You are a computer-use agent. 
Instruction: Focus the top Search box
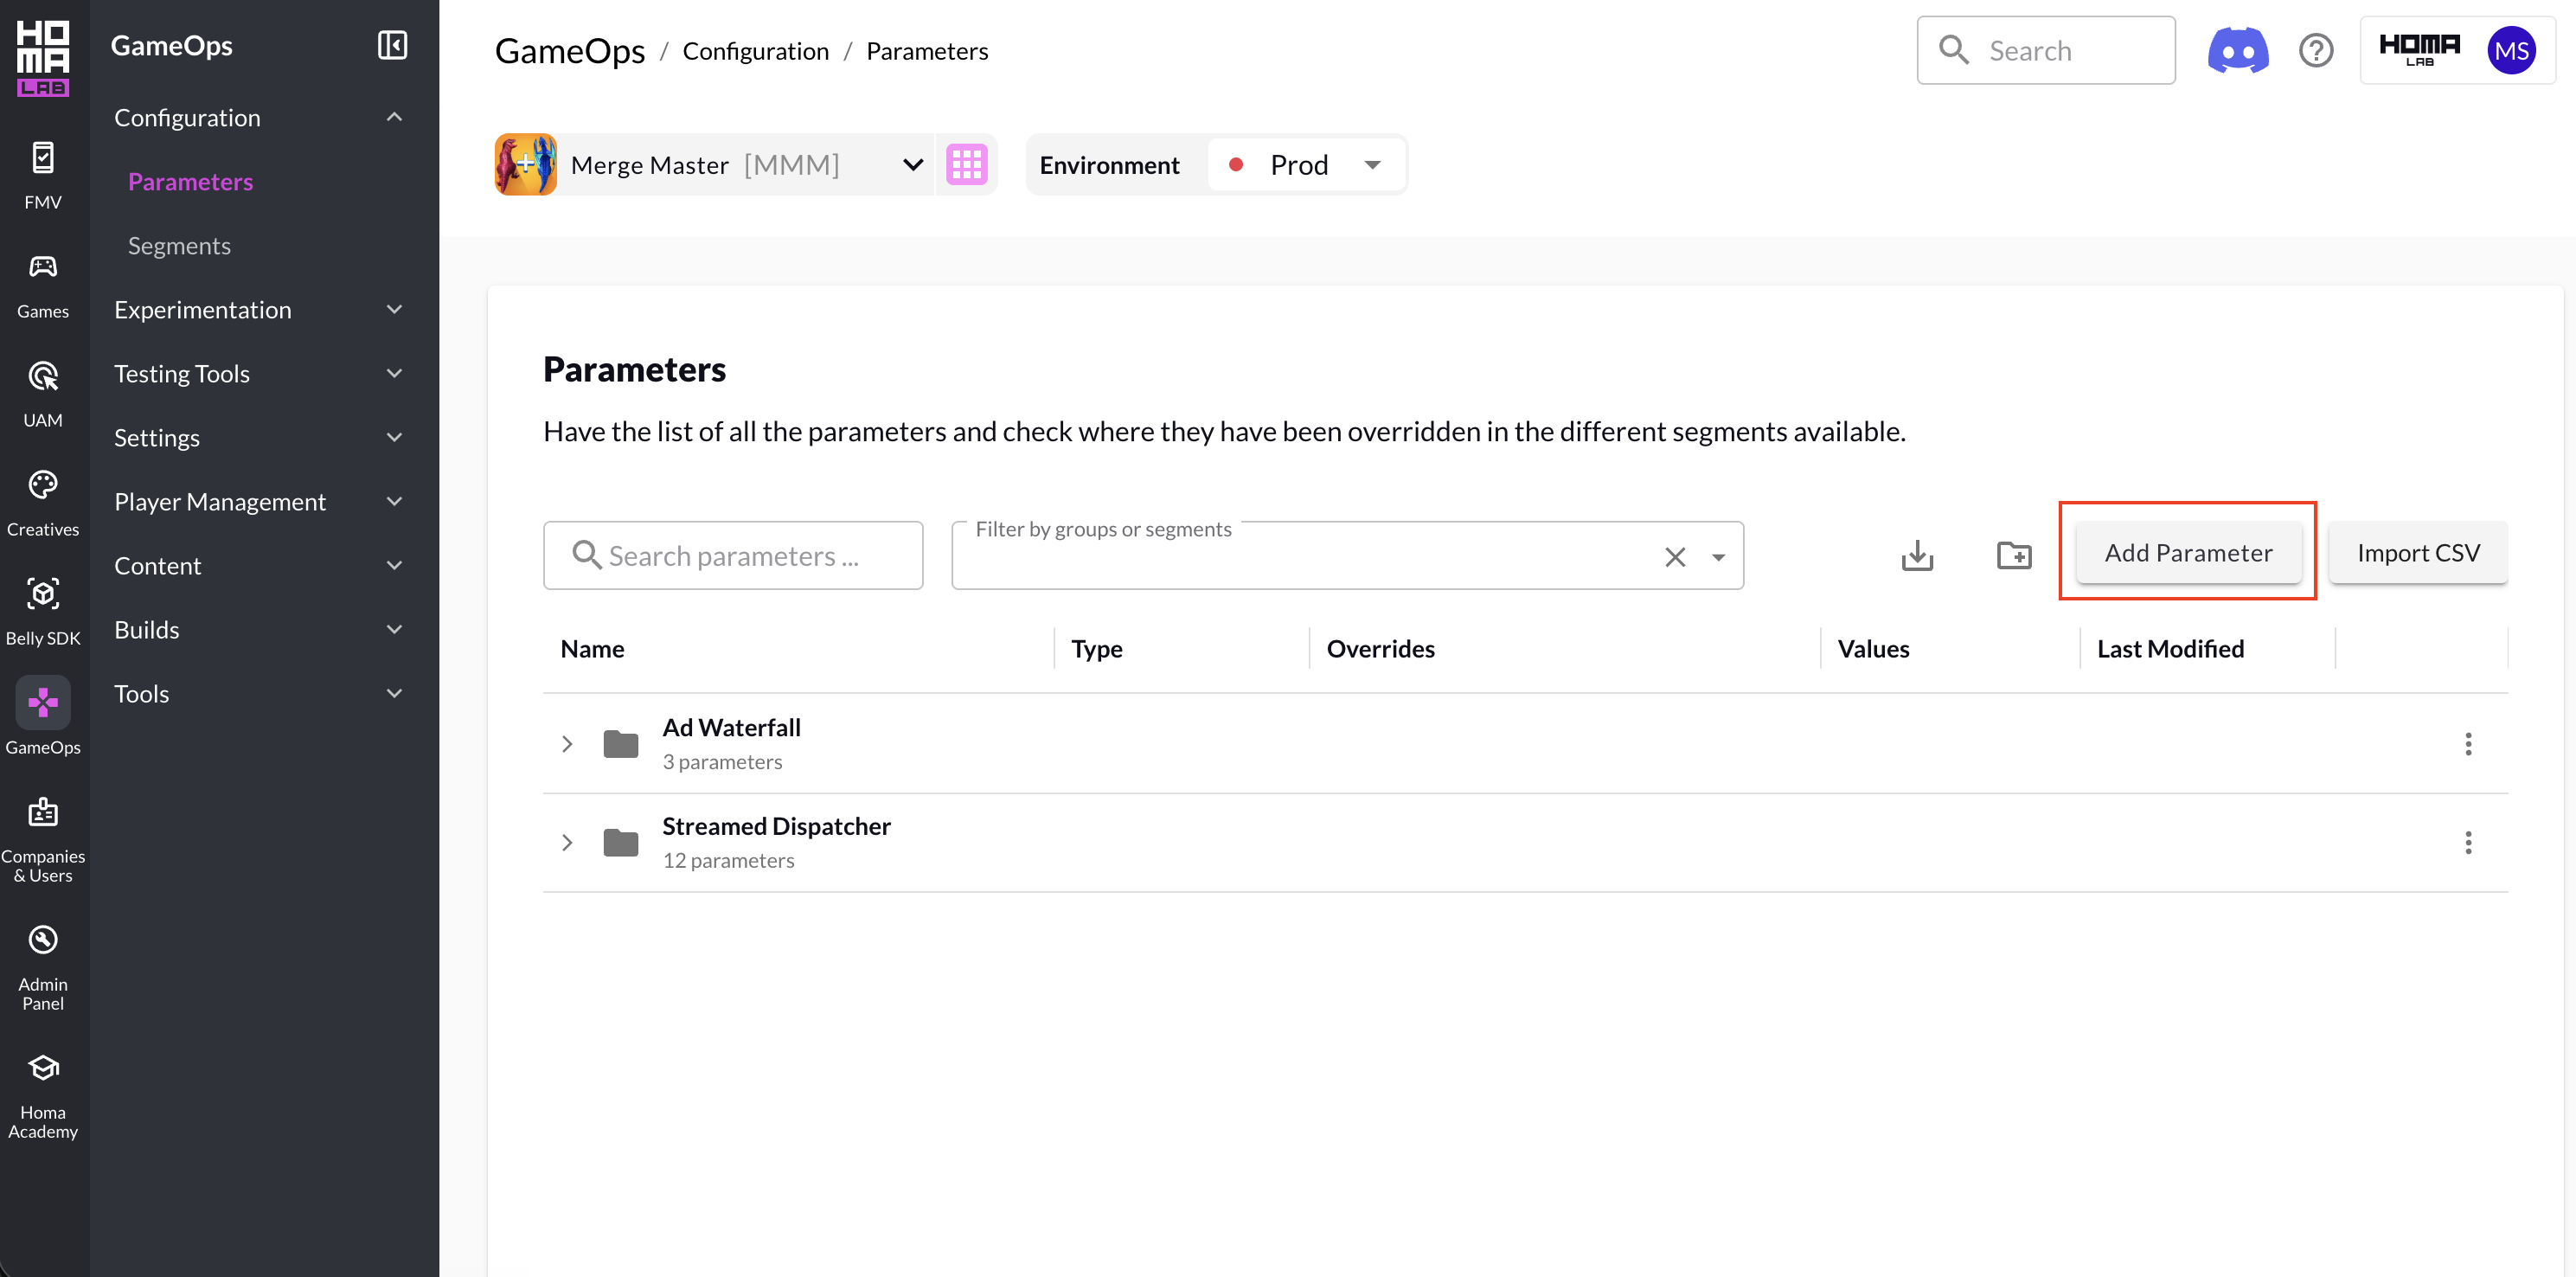point(2046,50)
